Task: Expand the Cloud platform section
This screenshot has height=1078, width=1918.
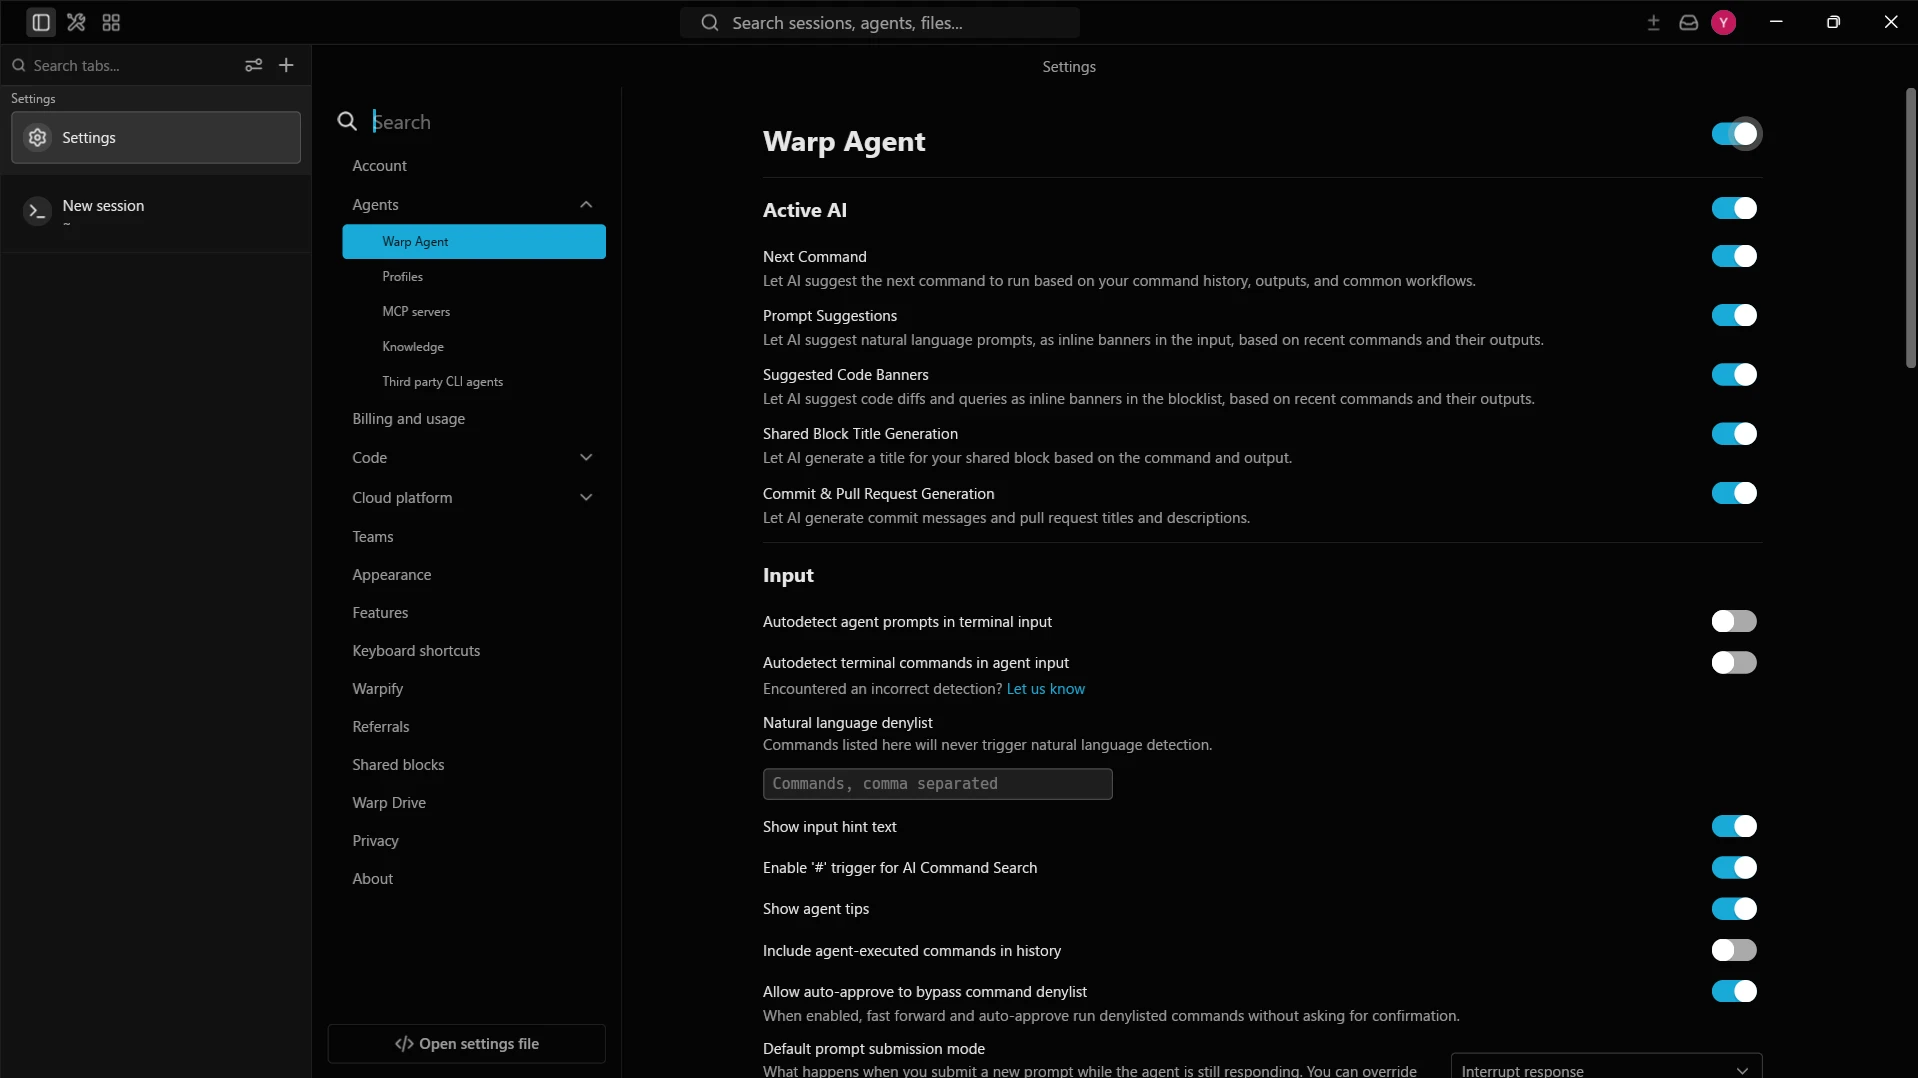Action: click(586, 497)
